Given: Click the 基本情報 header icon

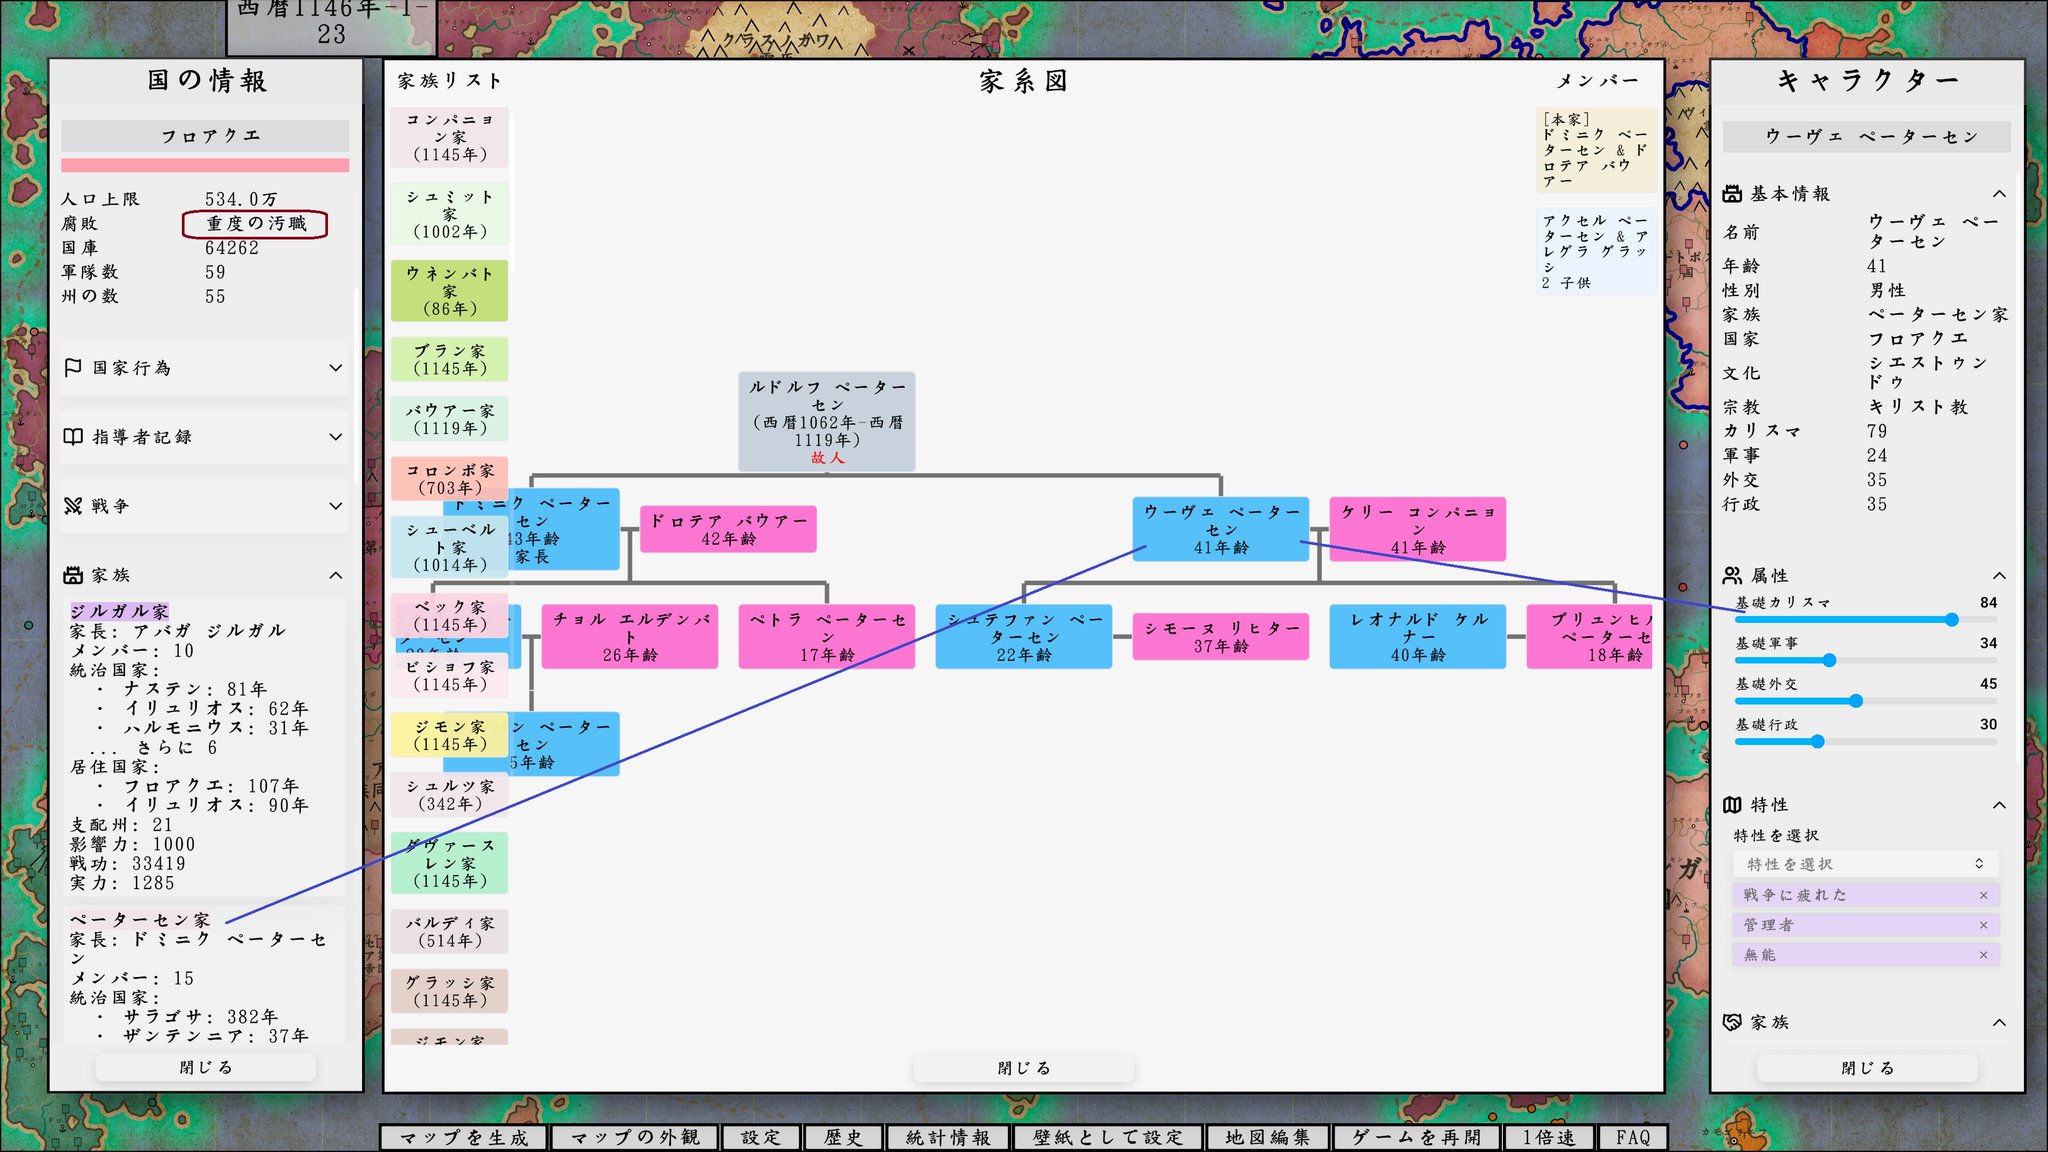Looking at the screenshot, I should pyautogui.click(x=1733, y=194).
